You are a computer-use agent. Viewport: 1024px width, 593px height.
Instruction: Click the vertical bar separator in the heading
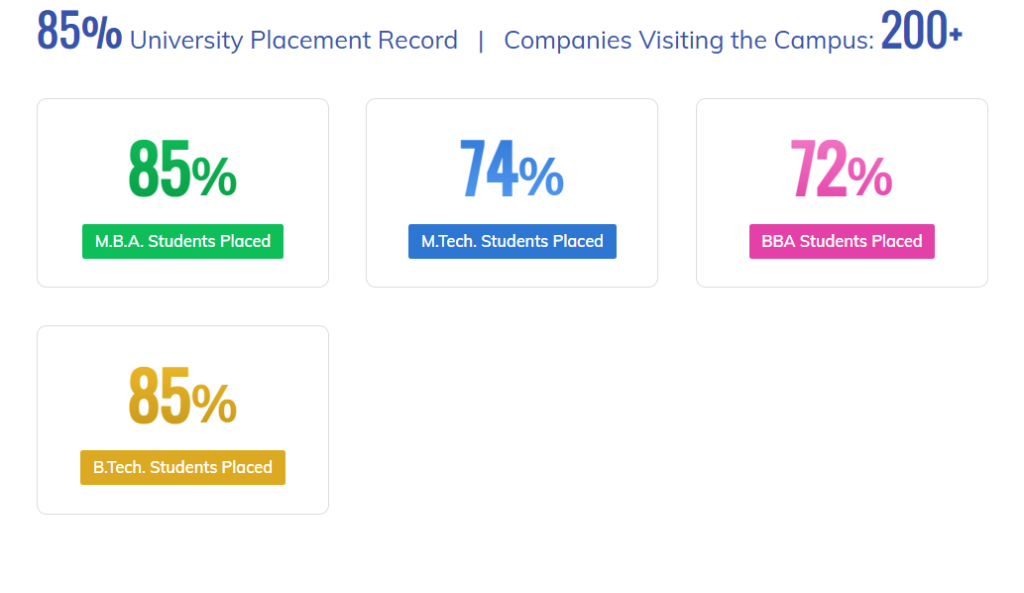(x=481, y=41)
